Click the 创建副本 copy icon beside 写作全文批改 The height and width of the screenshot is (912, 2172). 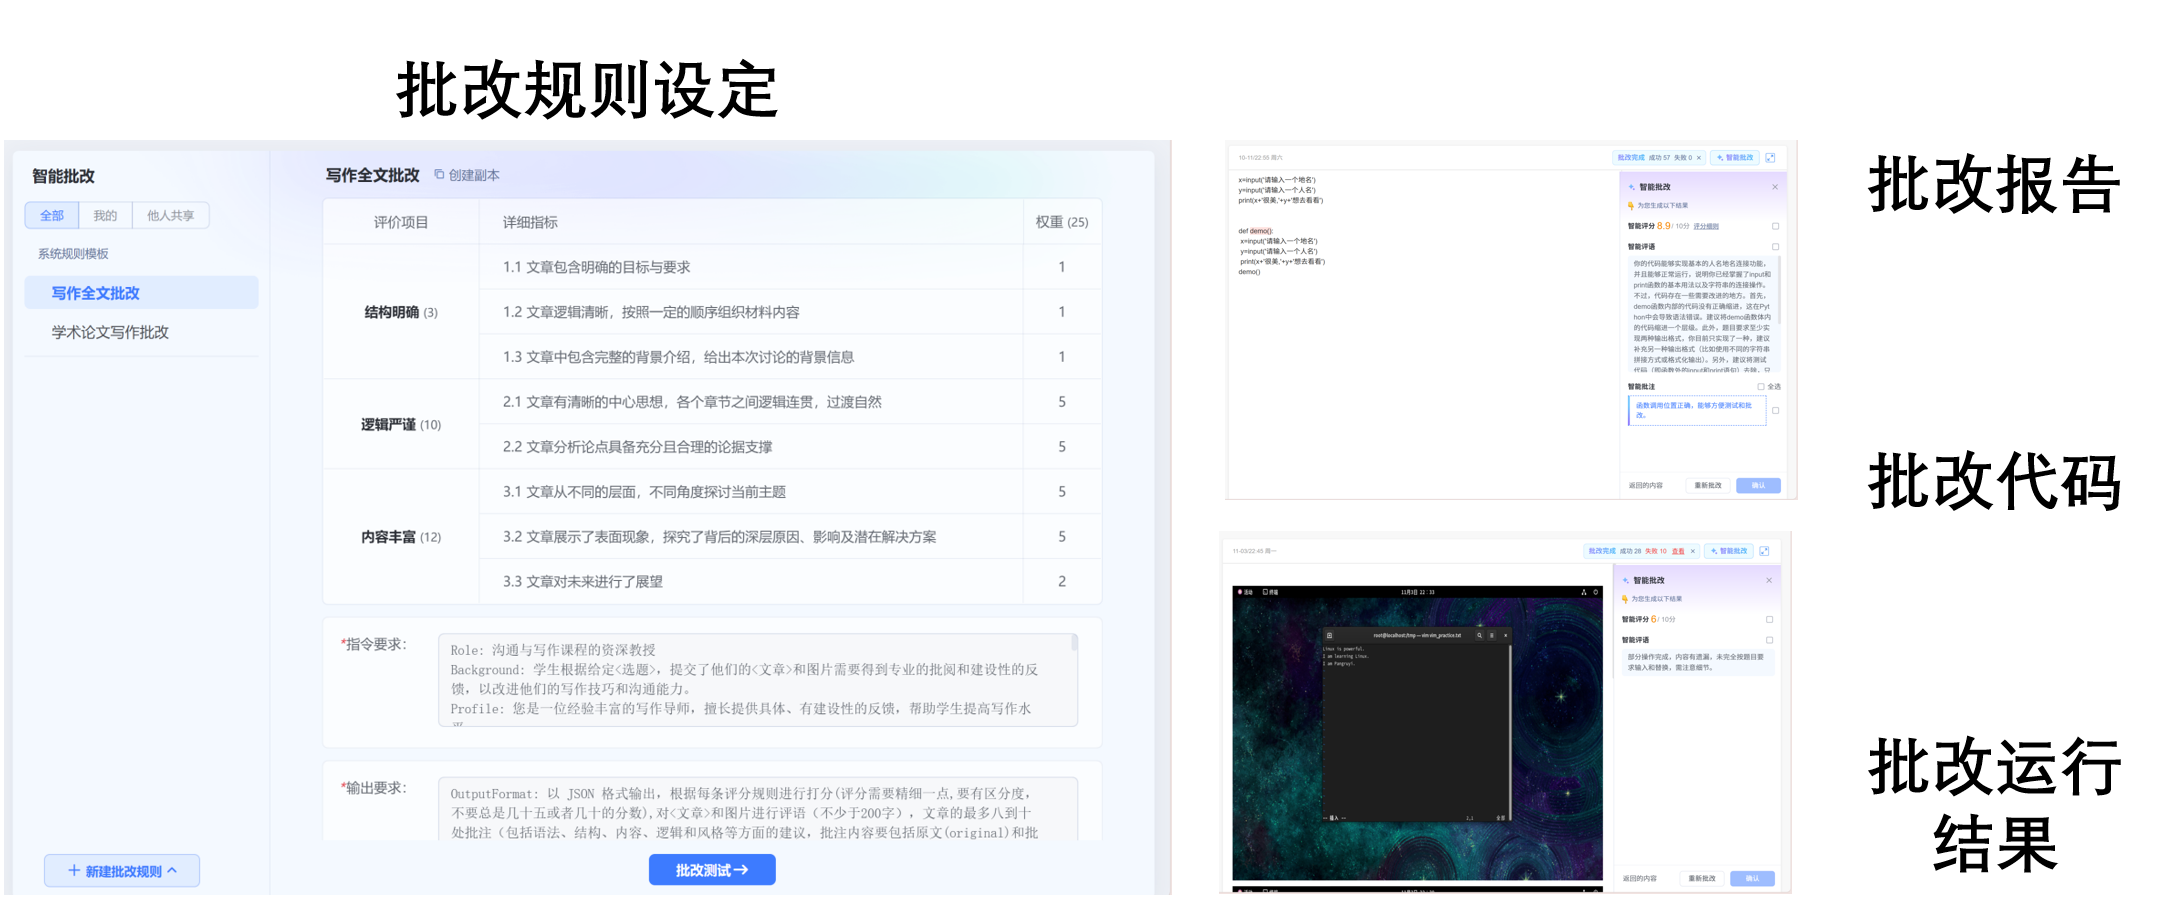[438, 174]
